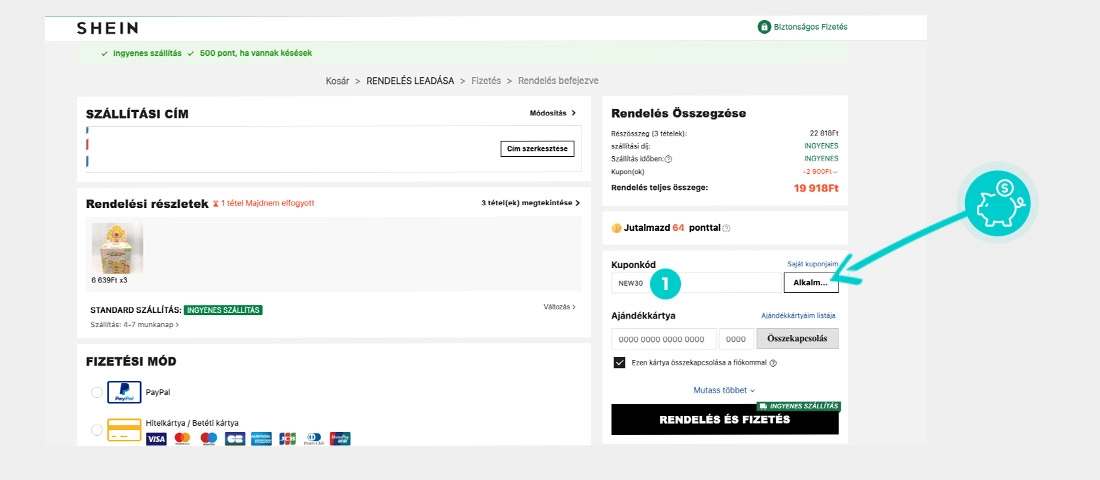The height and width of the screenshot is (480, 1100).
Task: Click help icon beside card linking checkbox
Action: pyautogui.click(x=773, y=364)
